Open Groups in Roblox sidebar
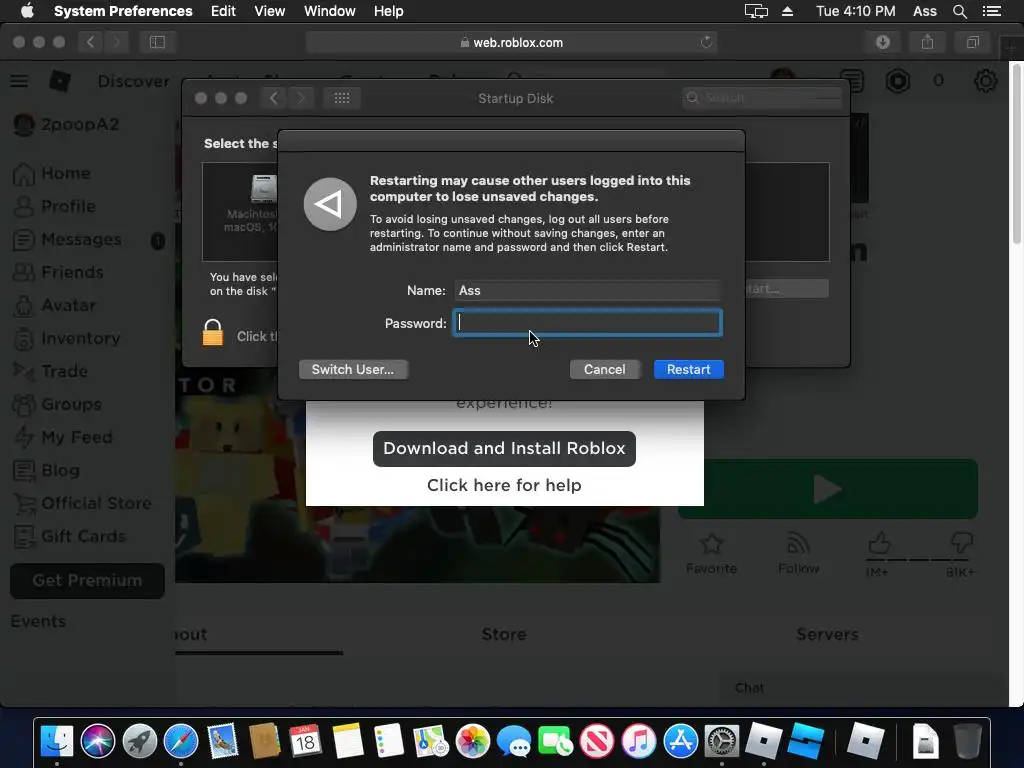Screen dimensions: 1024x768 57,404
